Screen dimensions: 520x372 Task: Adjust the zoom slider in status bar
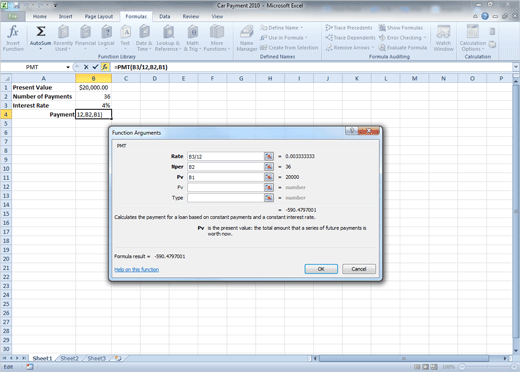coord(487,367)
